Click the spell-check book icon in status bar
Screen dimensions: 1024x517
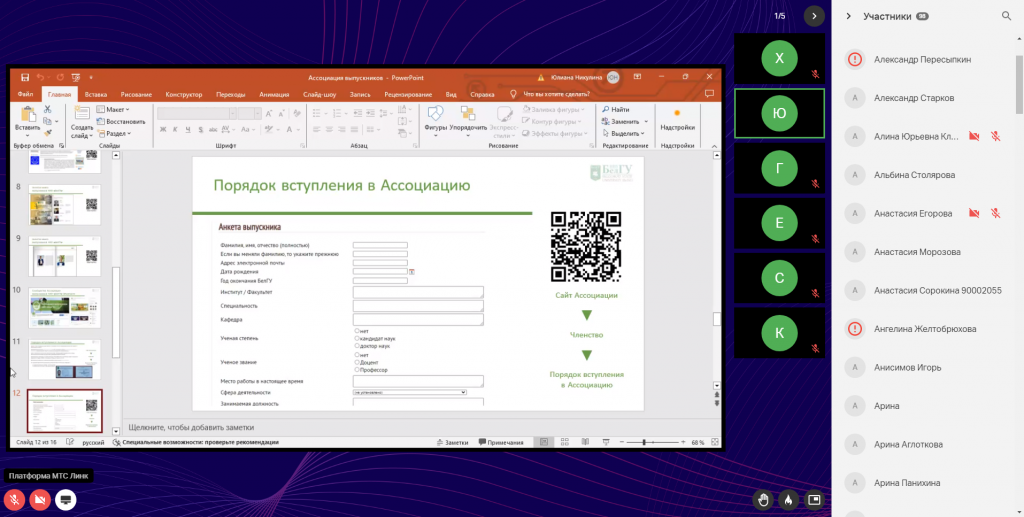[x=71, y=443]
